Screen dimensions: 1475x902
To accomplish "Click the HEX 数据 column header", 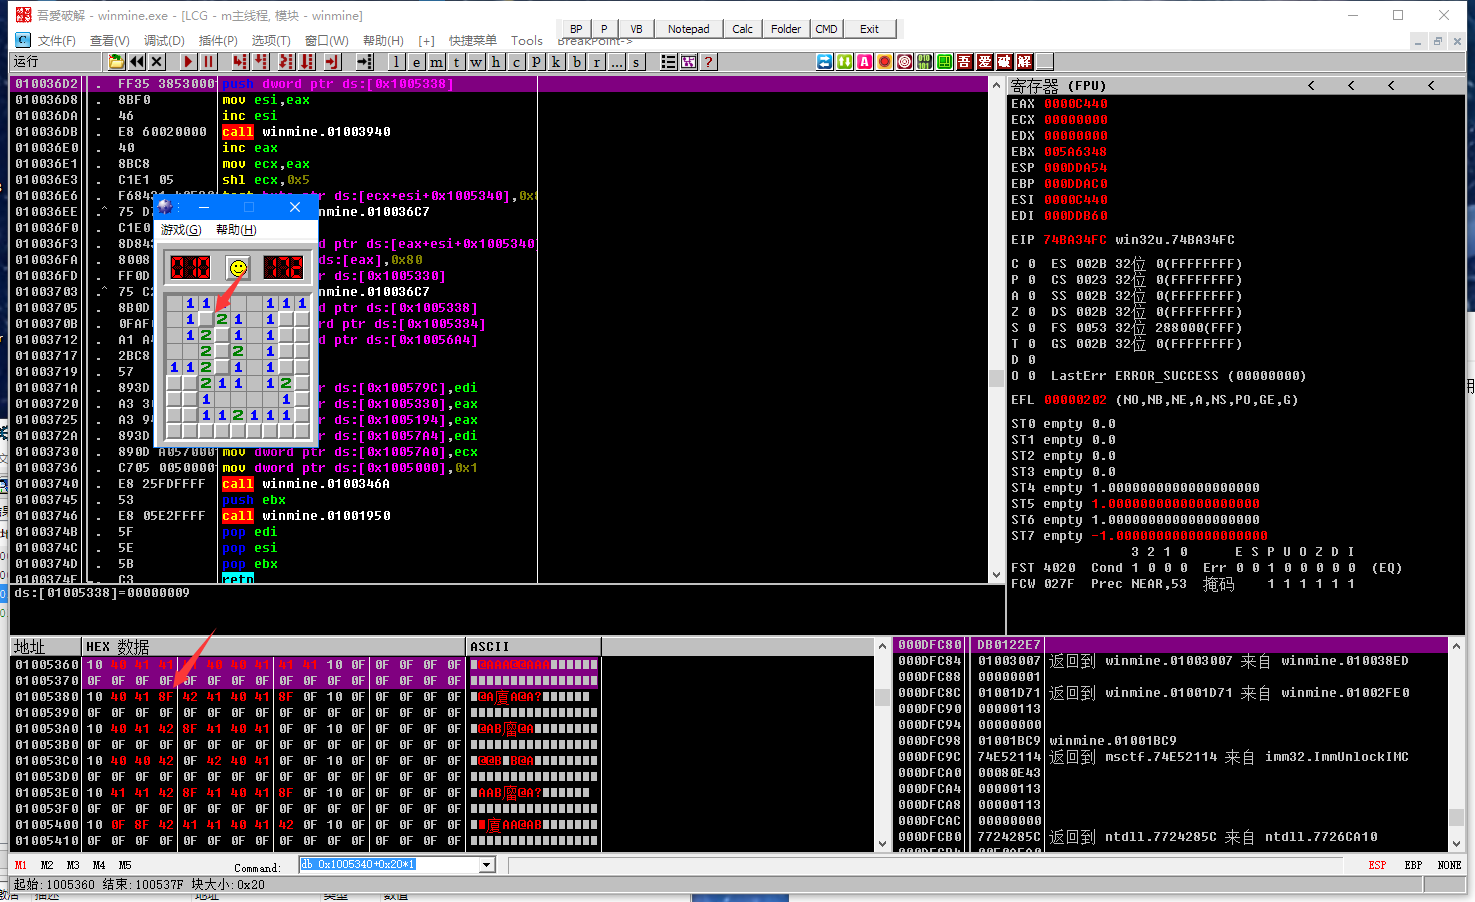I will (274, 647).
